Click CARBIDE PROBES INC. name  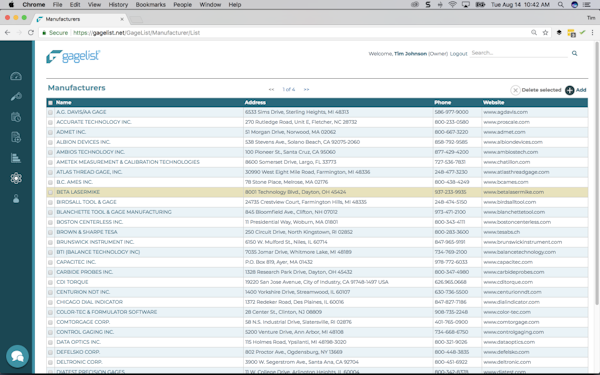[85, 272]
